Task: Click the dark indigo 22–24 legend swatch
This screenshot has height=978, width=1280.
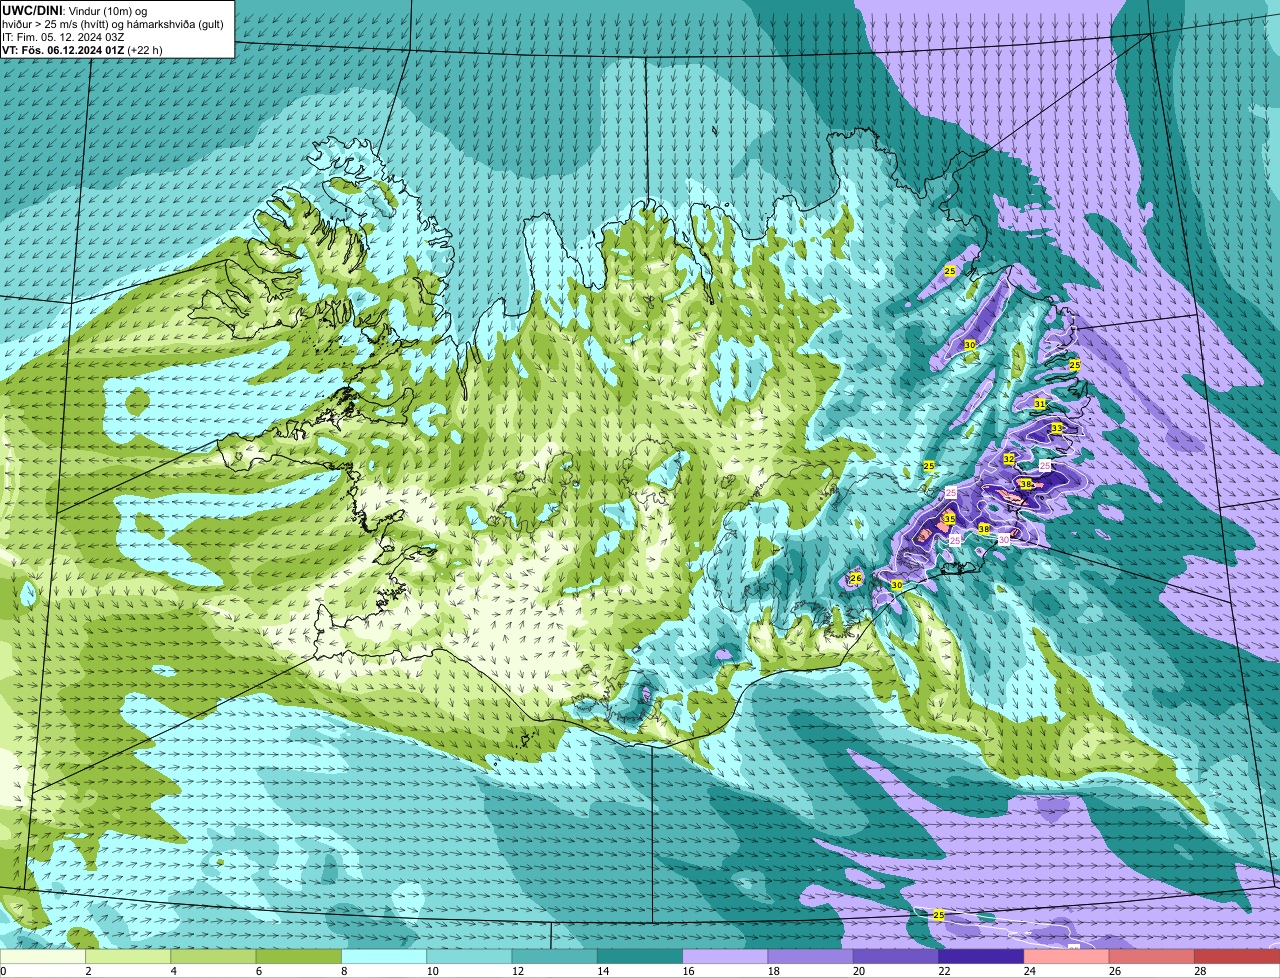Action: click(x=981, y=957)
